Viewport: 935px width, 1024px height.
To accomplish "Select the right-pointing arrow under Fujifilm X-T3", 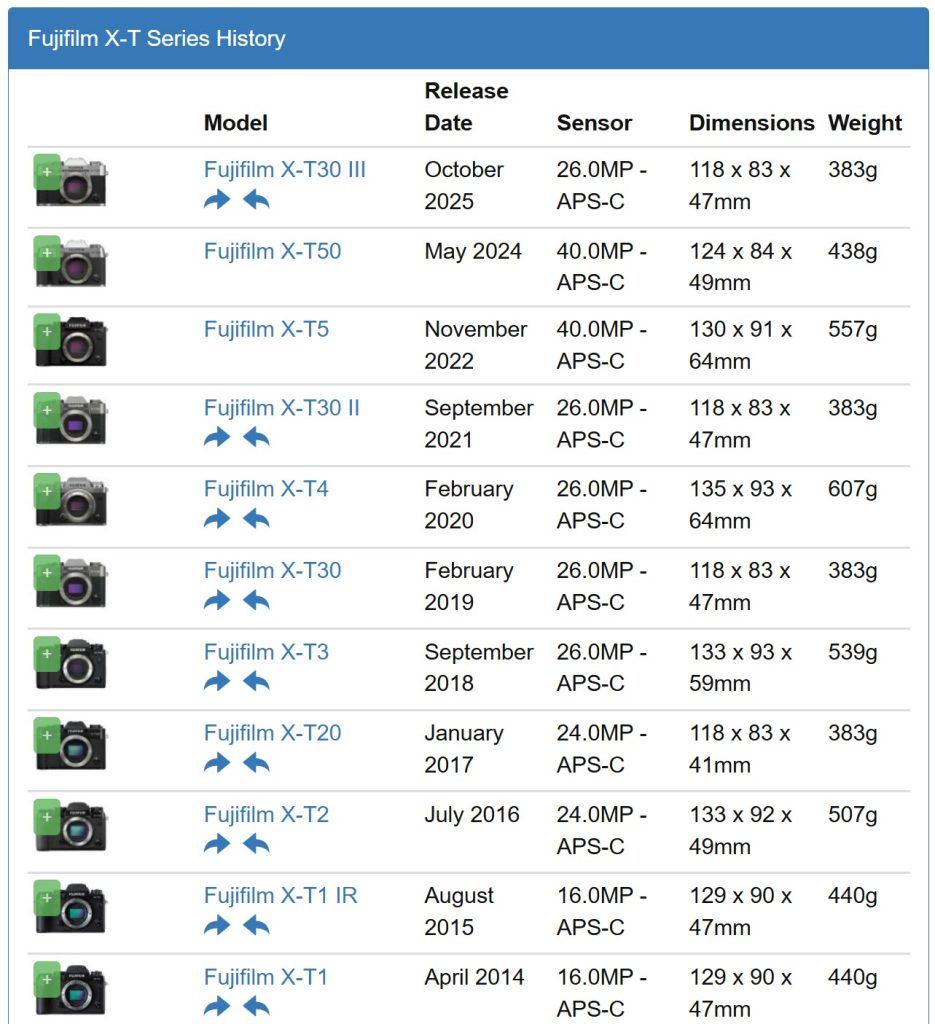I will point(217,682).
